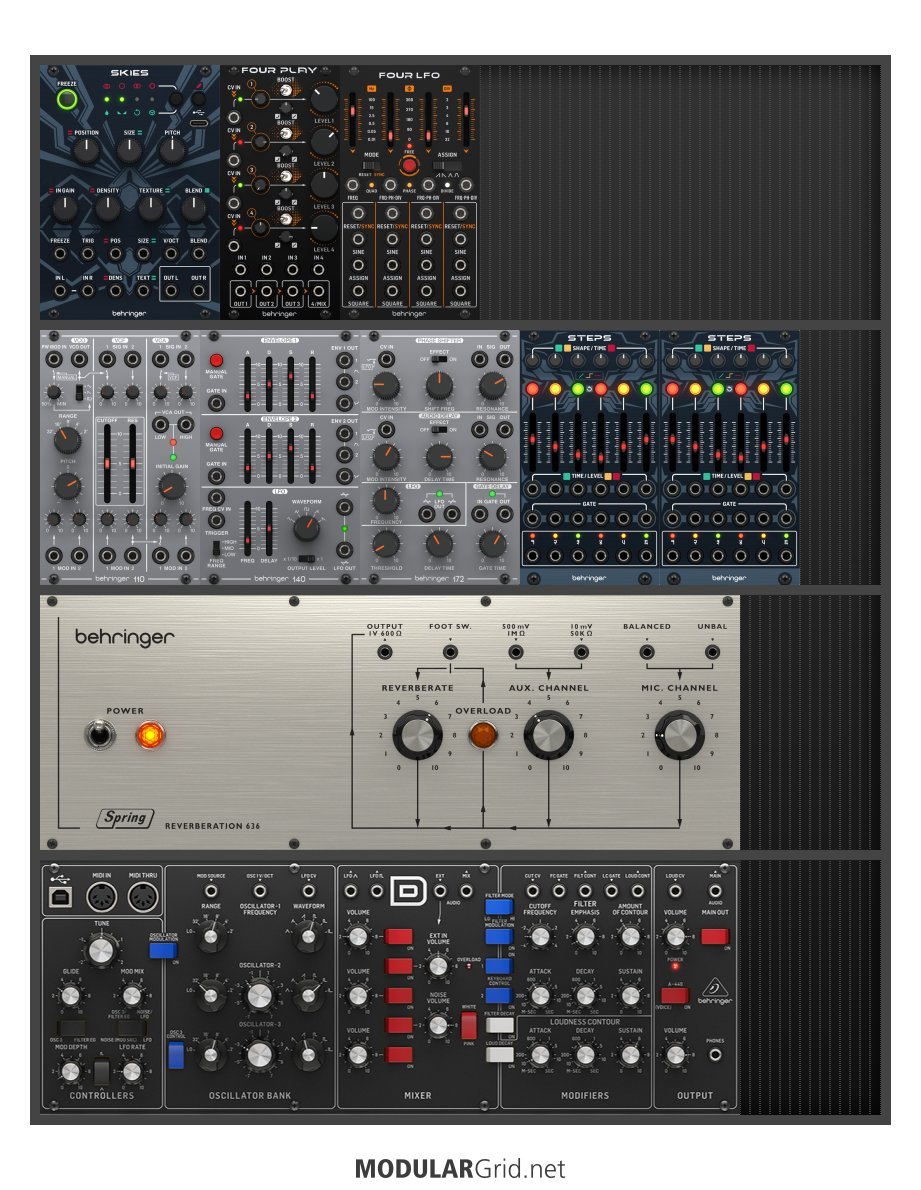The image size is (921, 1190).
Task: Click the Pitch knob on Skies
Action: pos(172,150)
